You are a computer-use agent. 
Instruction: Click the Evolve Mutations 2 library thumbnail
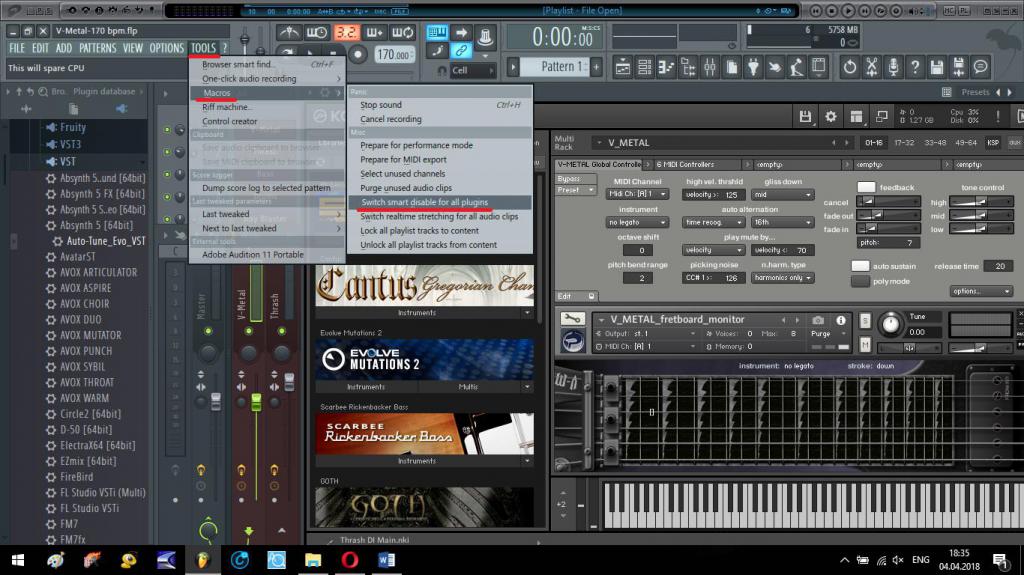tap(424, 359)
